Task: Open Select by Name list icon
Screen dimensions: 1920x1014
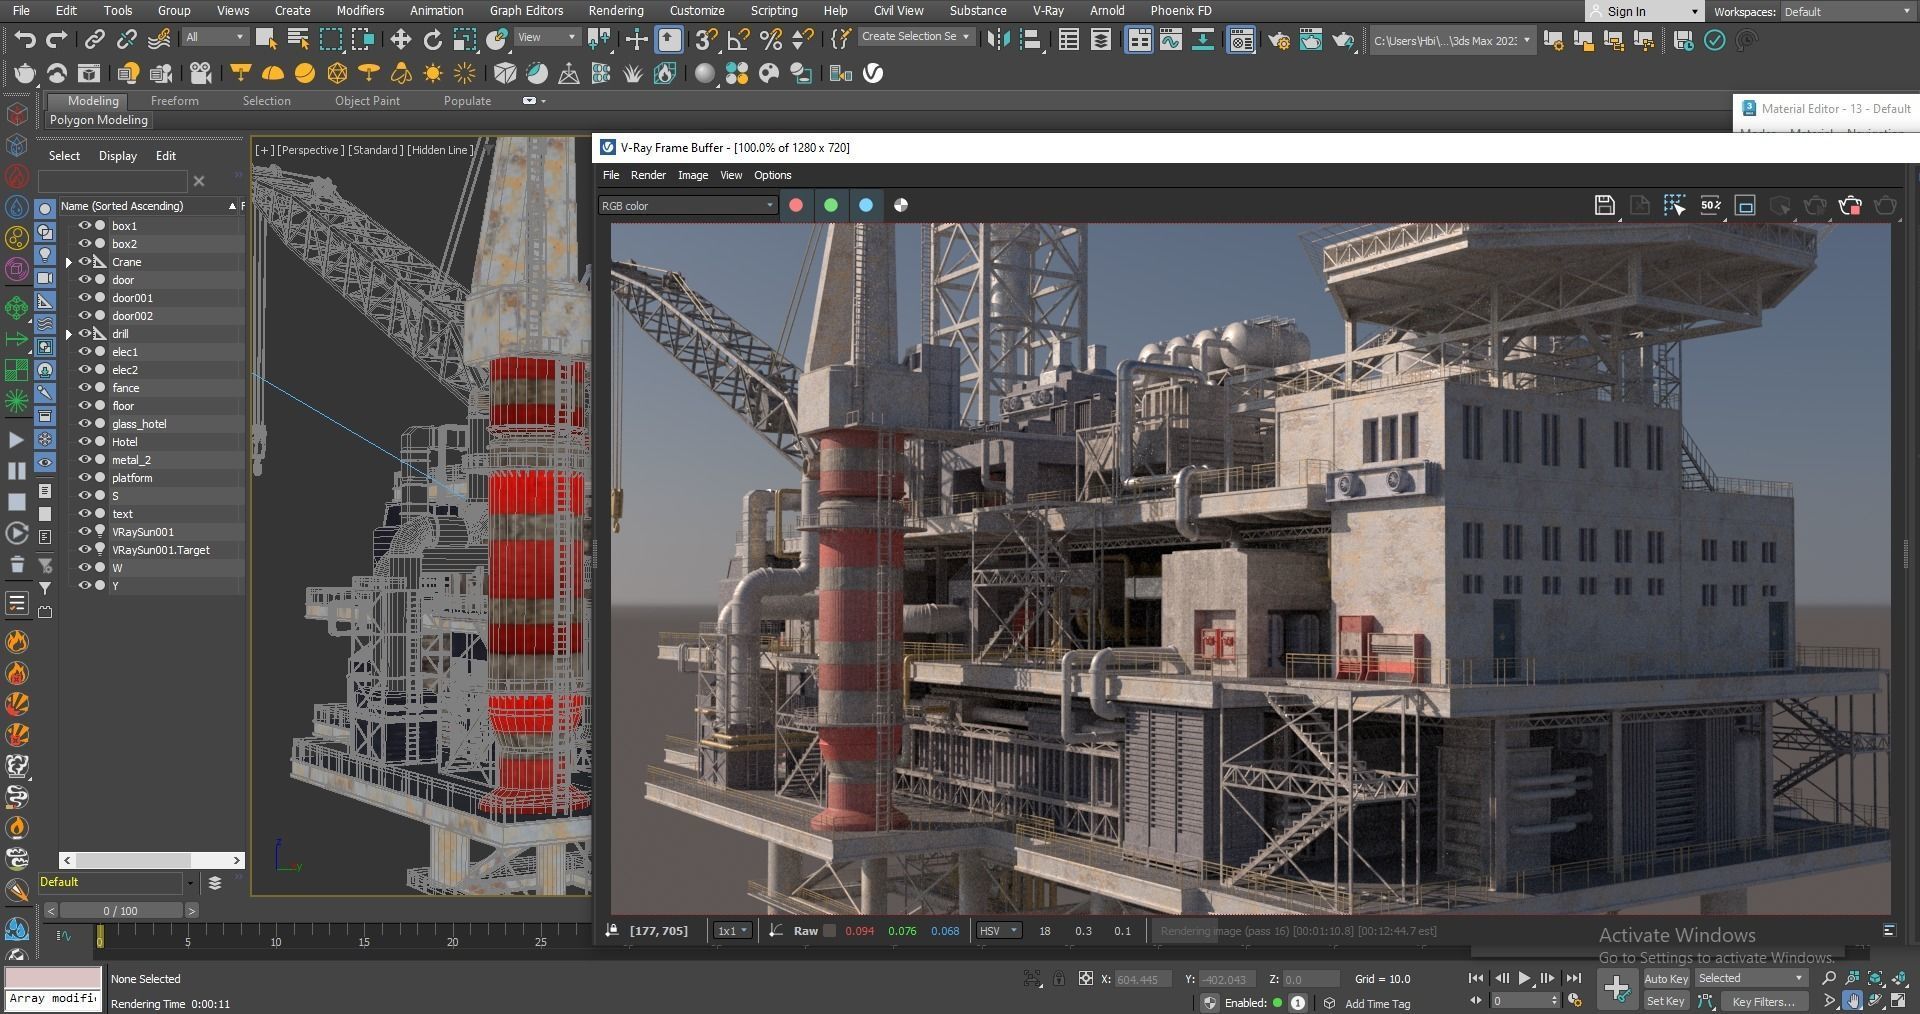Action: pyautogui.click(x=298, y=40)
